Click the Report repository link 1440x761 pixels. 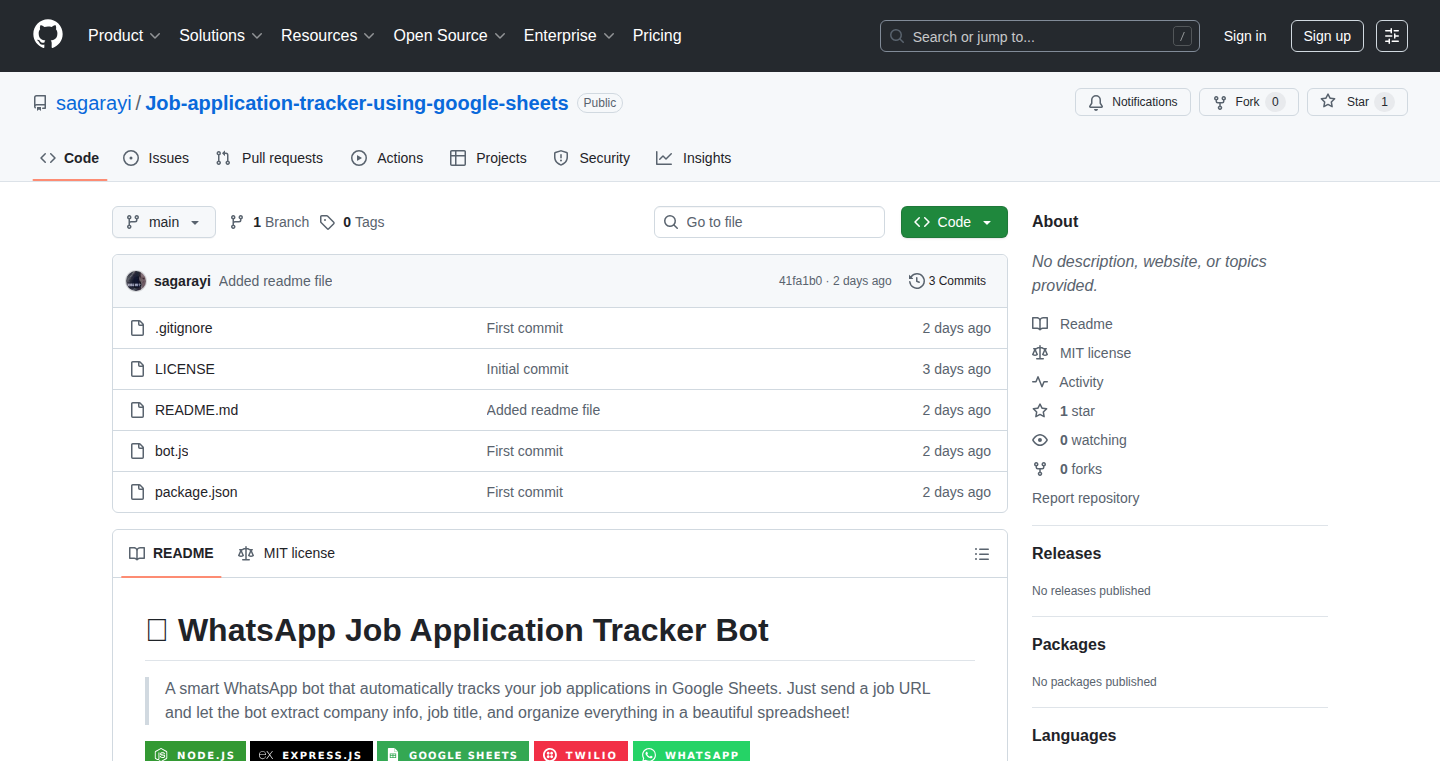click(1085, 498)
